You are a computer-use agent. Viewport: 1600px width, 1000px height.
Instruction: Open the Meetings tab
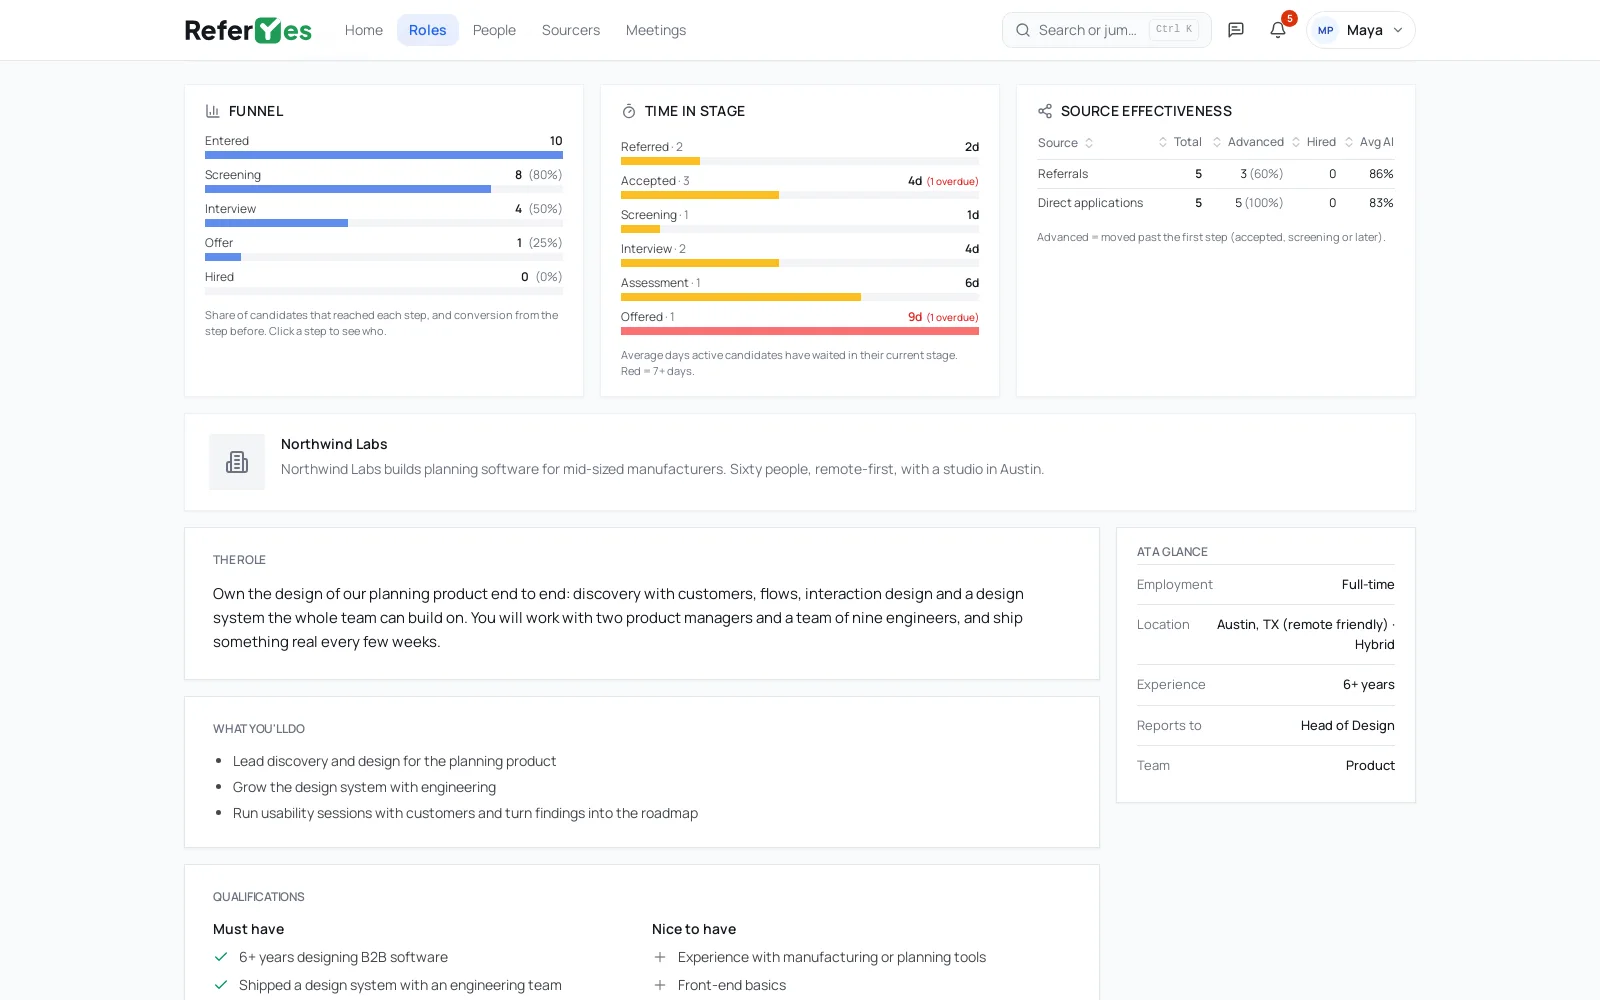[x=656, y=30]
